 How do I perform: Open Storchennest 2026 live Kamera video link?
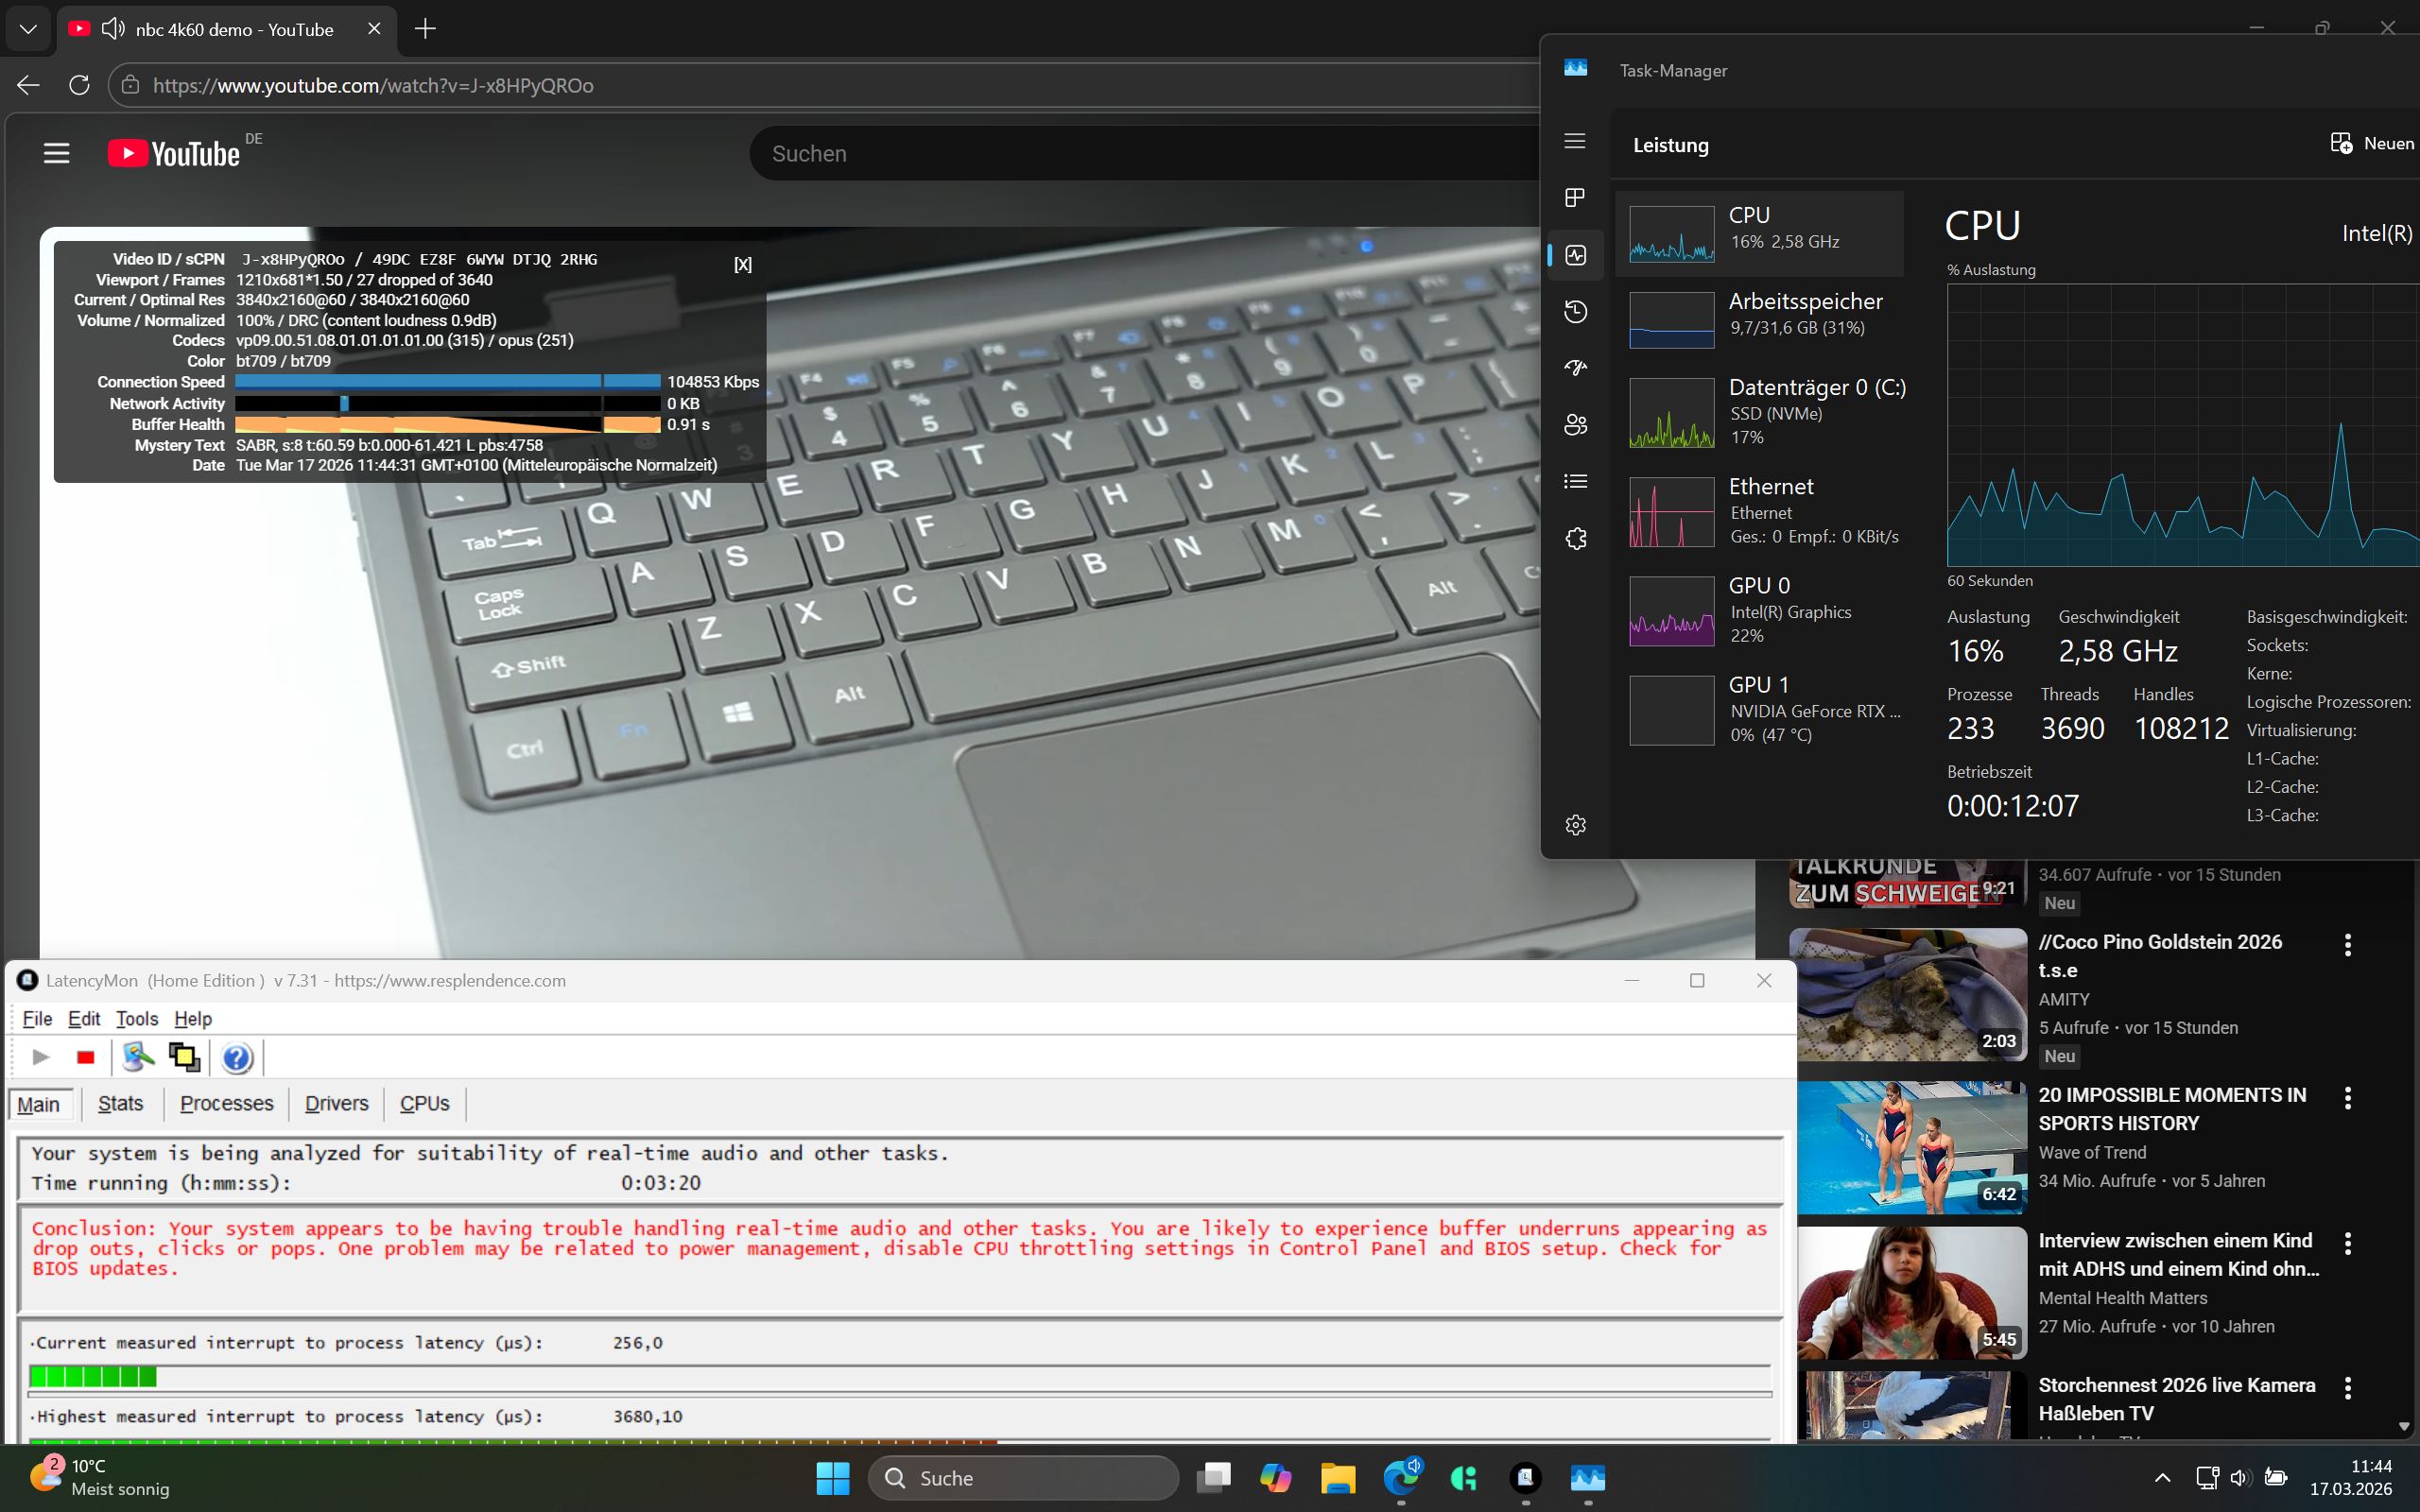[2176, 1398]
